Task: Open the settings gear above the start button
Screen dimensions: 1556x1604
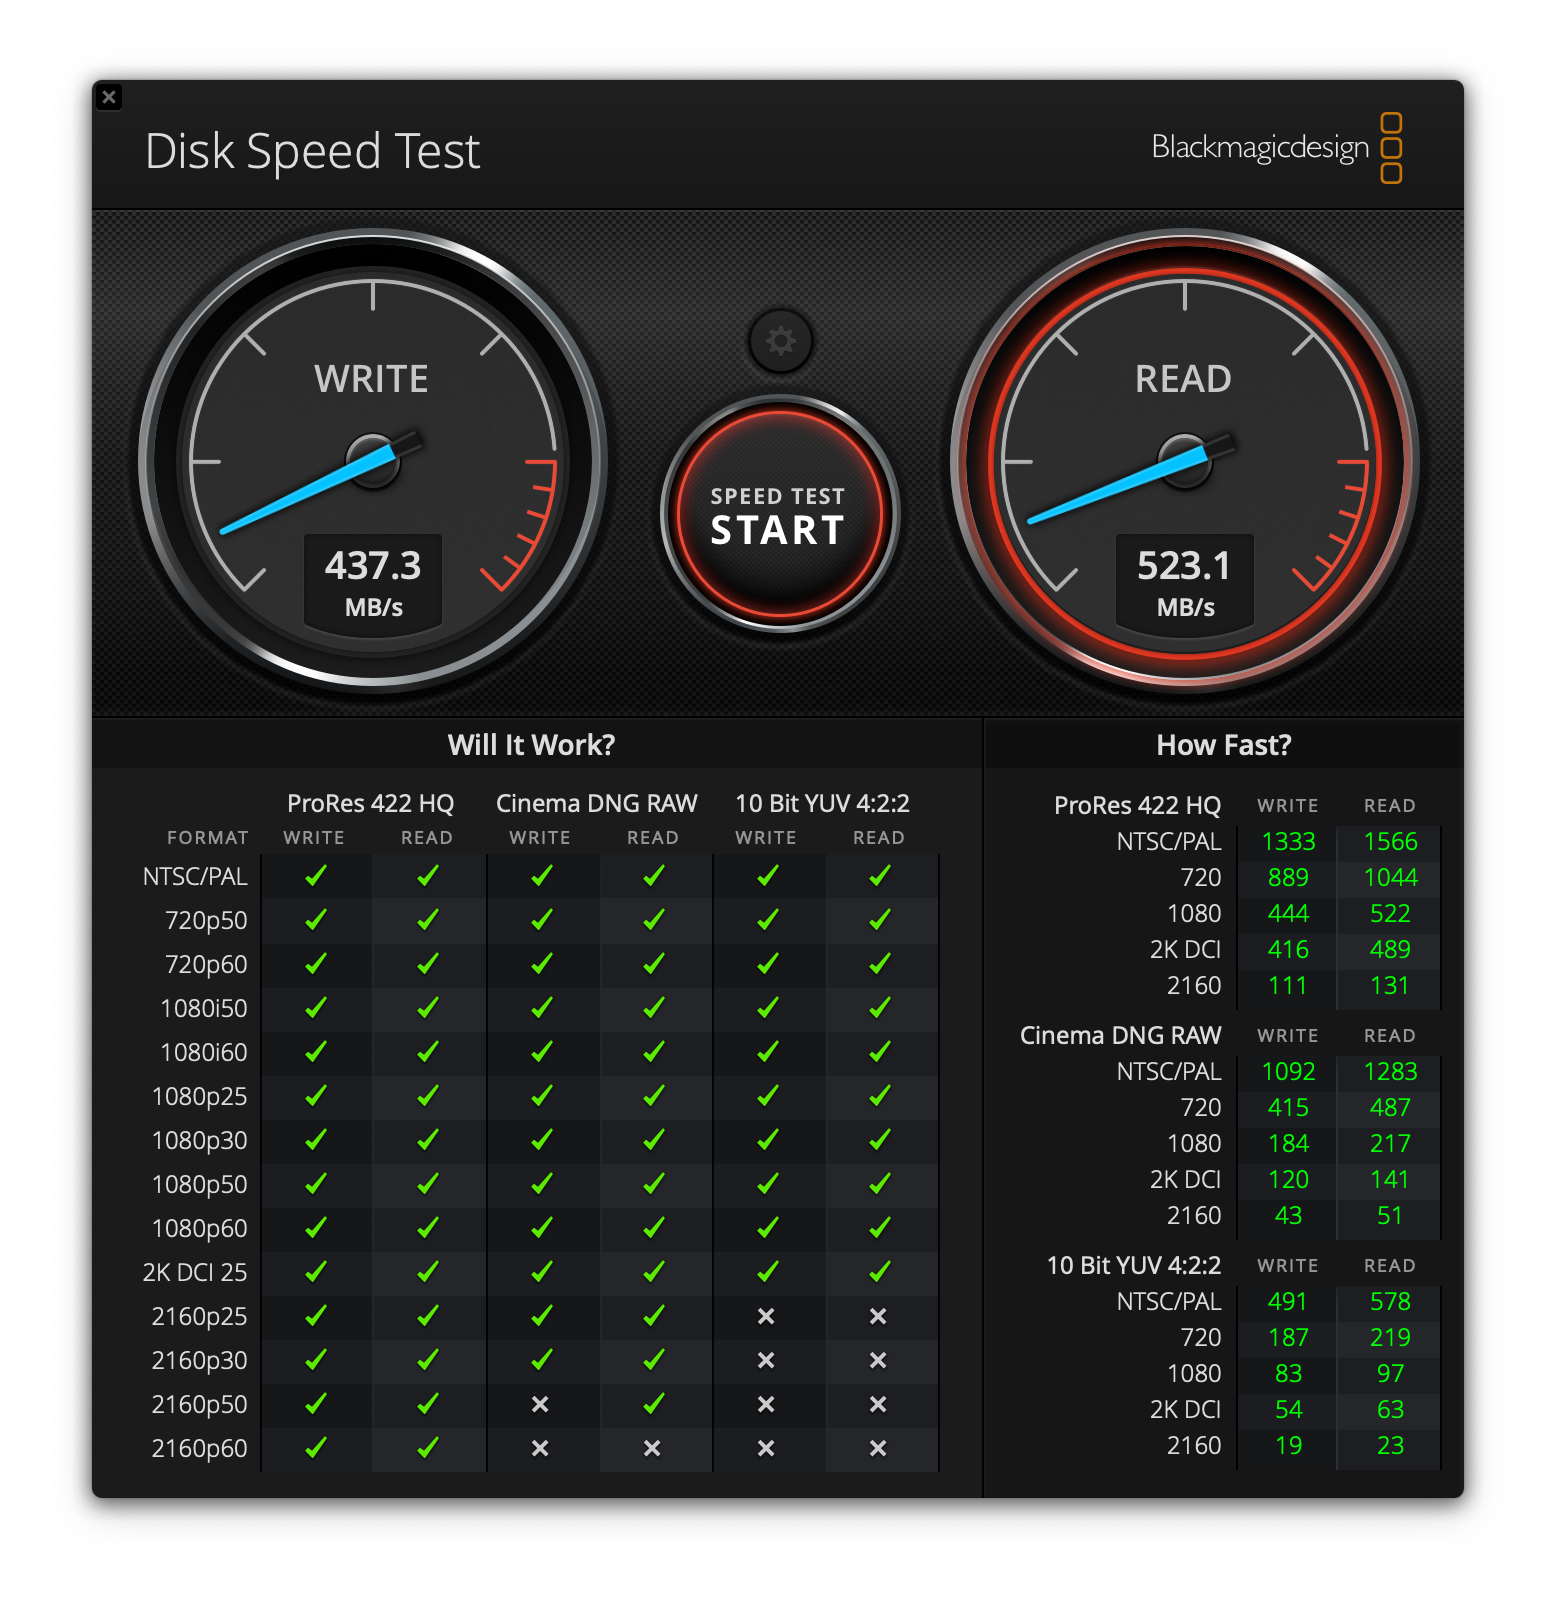Action: coord(780,341)
